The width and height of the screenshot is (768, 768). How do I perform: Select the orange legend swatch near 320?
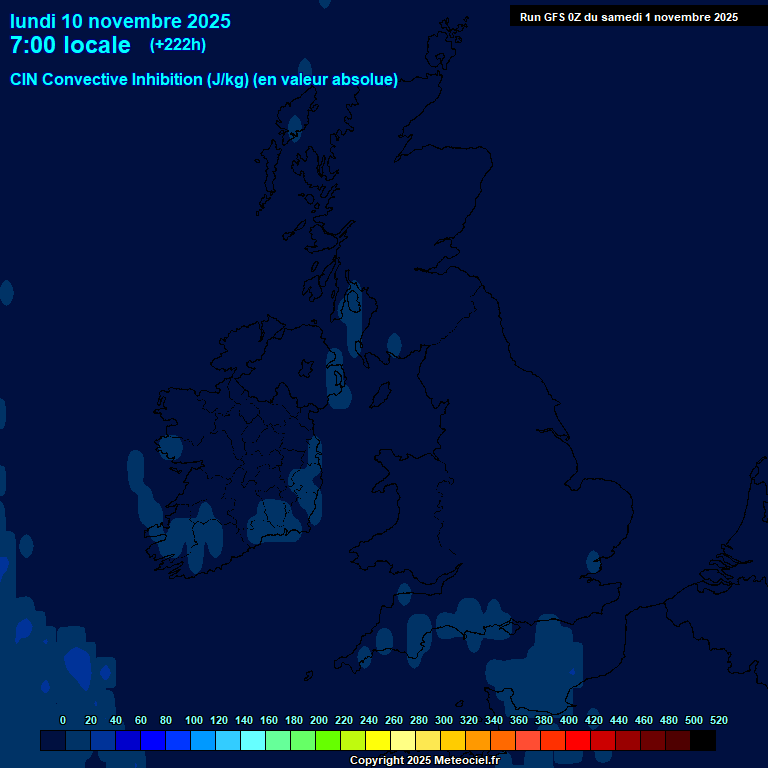pos(478,741)
